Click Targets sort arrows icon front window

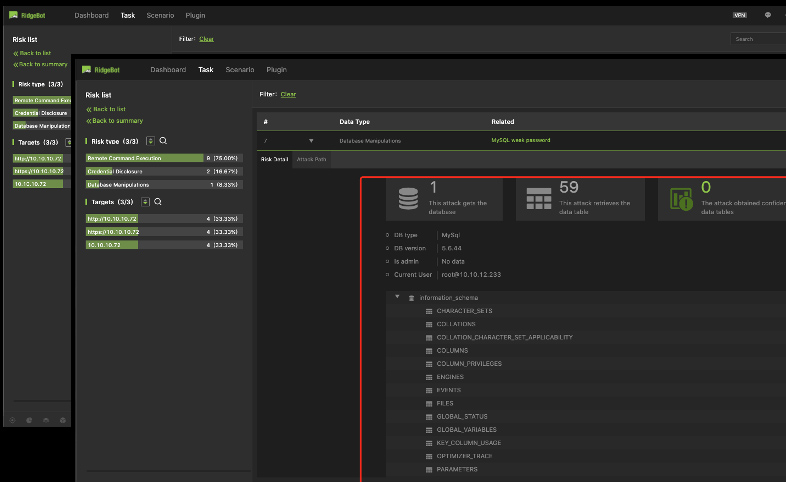click(x=145, y=201)
